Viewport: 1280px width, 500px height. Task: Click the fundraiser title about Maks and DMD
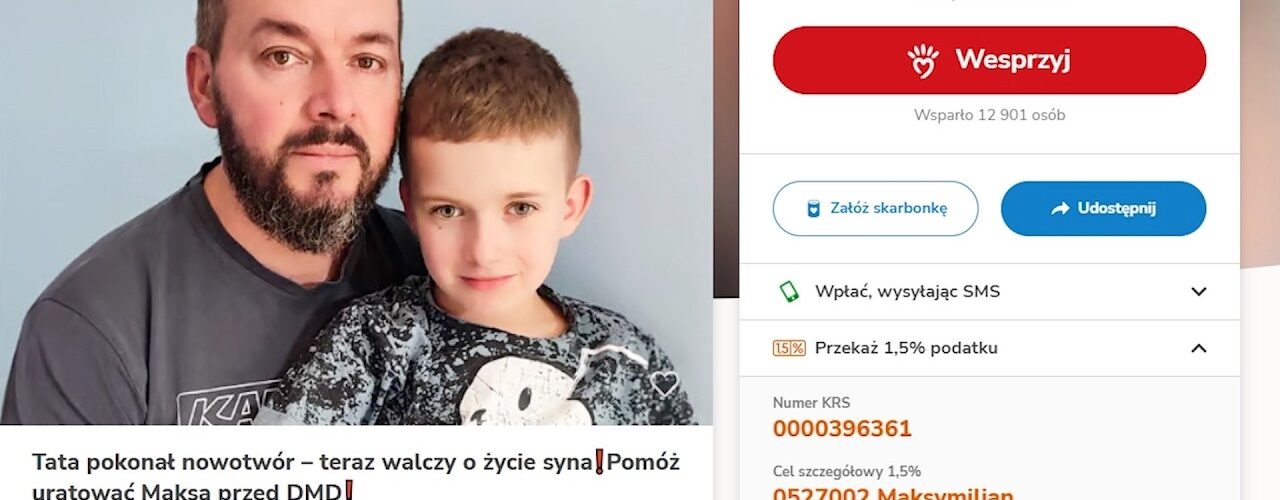356,477
